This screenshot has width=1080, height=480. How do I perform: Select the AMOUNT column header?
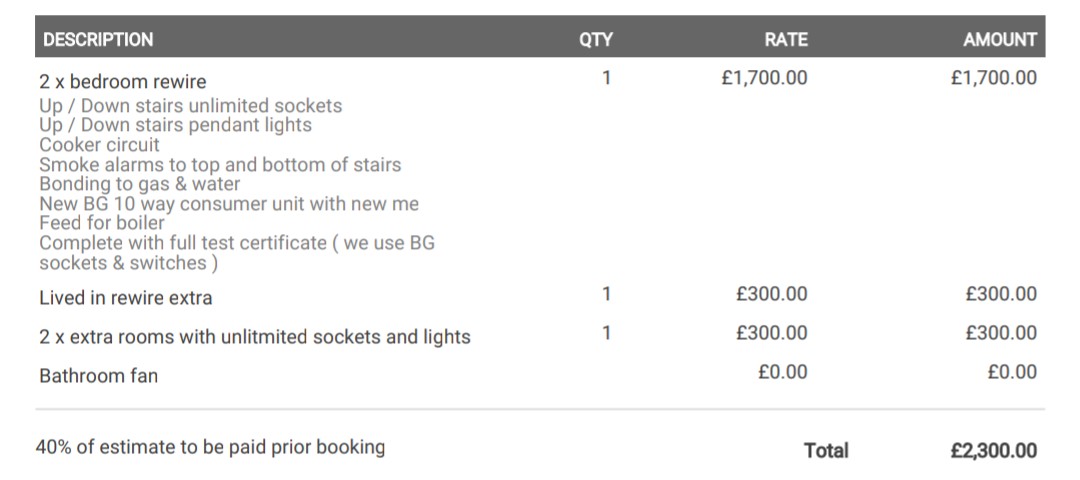(x=999, y=40)
